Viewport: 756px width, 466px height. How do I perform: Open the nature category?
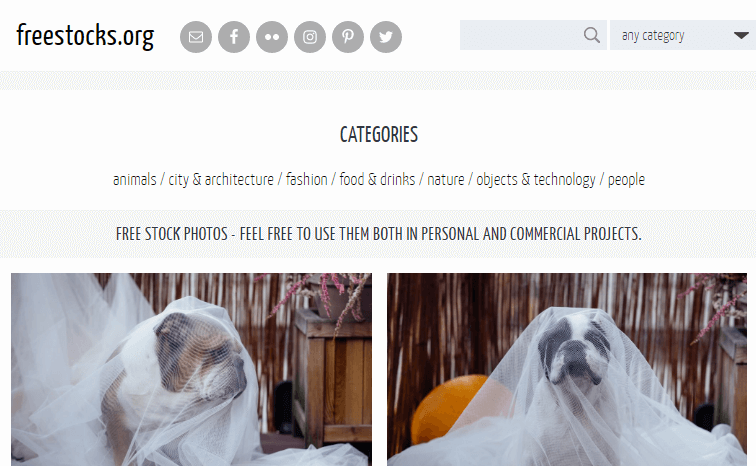446,179
